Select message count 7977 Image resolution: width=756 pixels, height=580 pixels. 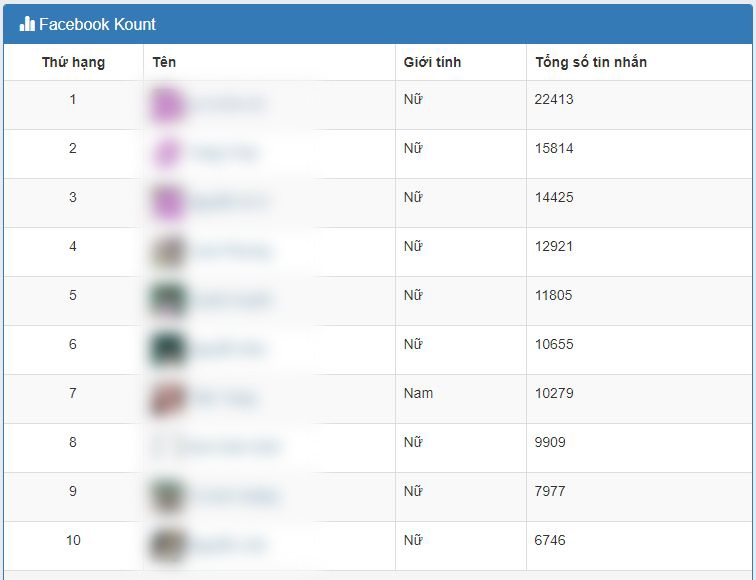point(550,491)
